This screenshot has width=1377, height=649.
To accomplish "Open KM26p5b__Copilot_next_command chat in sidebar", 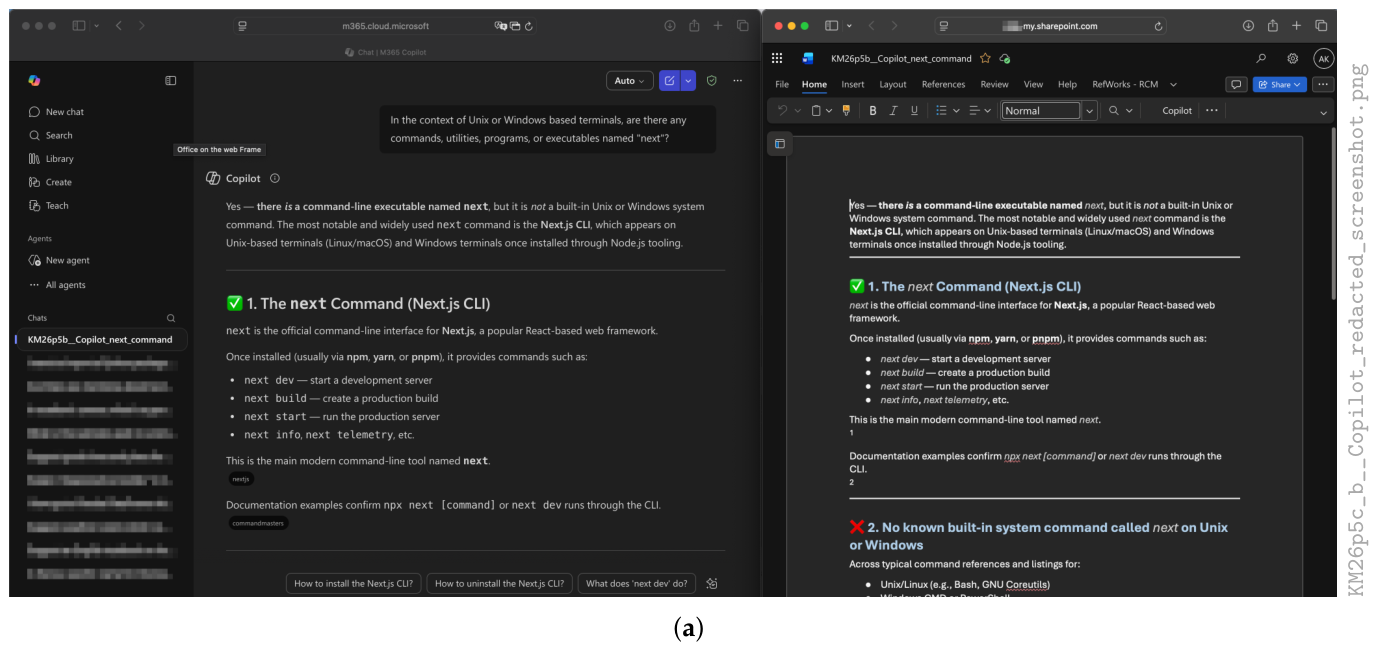I will (100, 340).
